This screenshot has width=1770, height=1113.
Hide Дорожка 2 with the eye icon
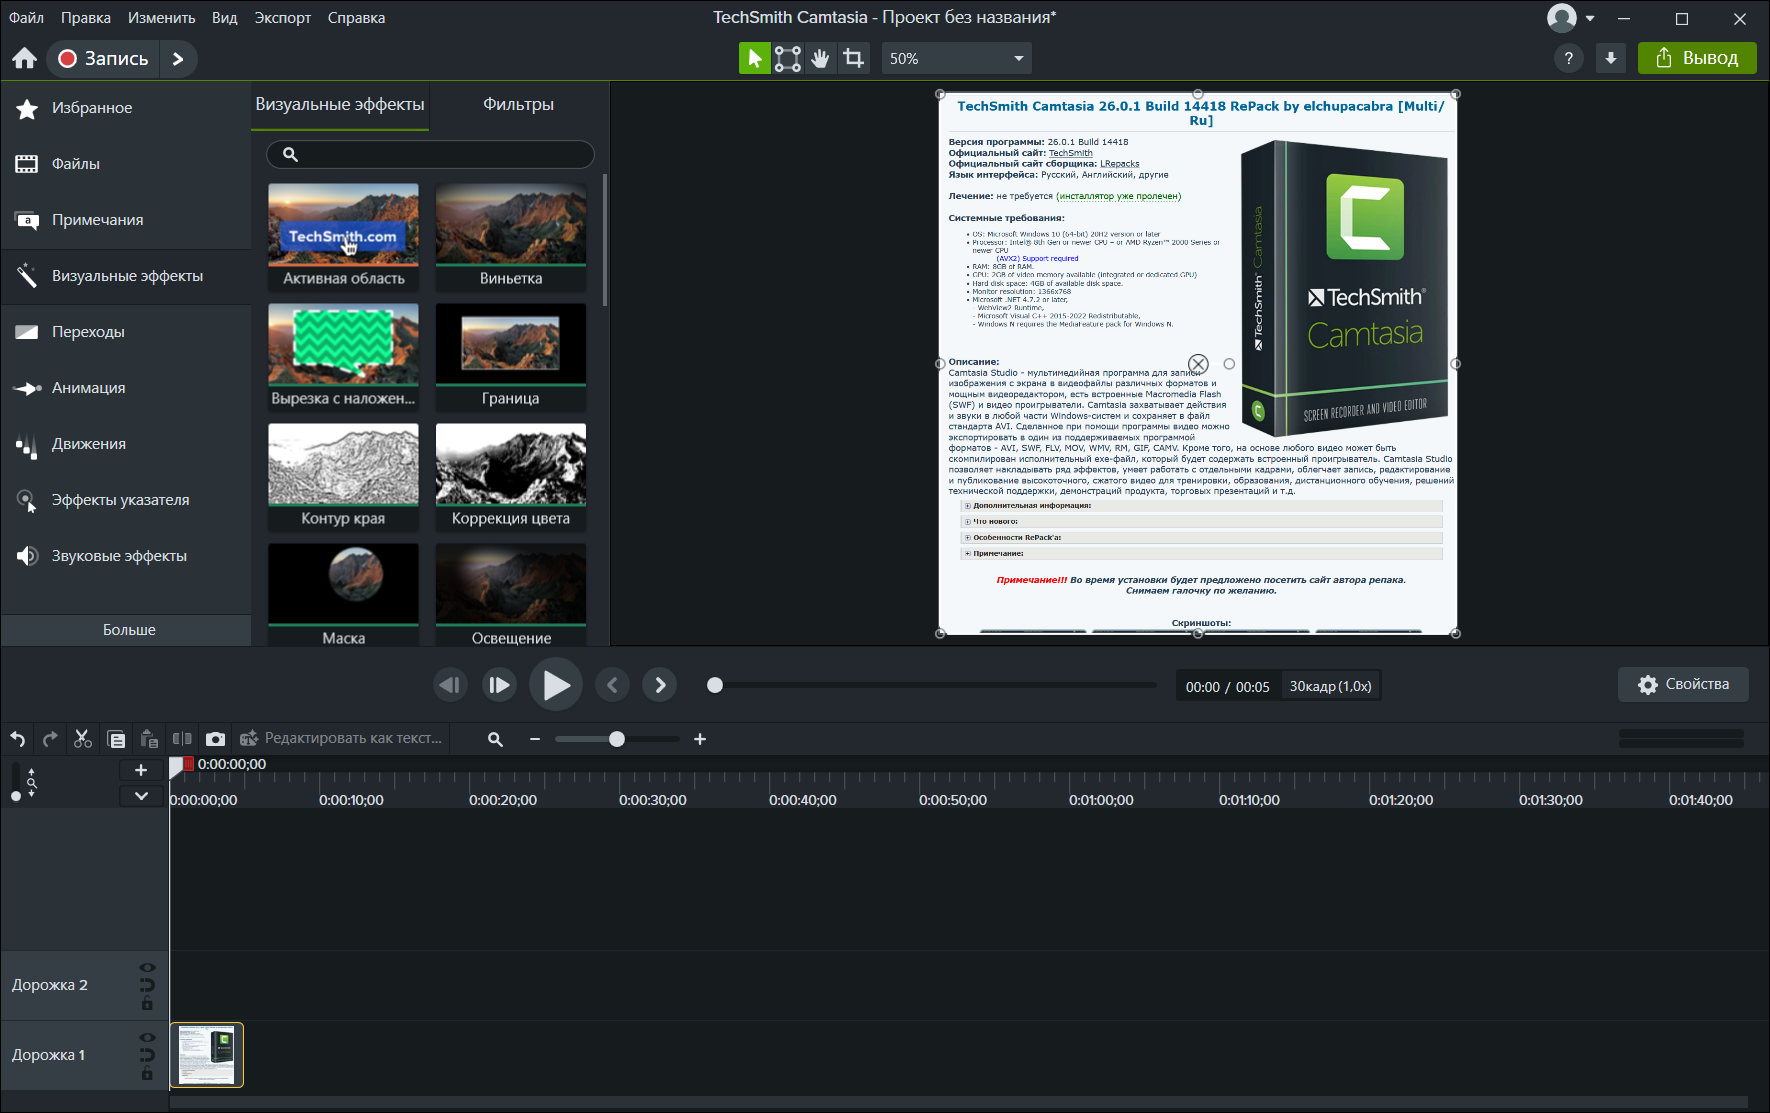coord(147,968)
